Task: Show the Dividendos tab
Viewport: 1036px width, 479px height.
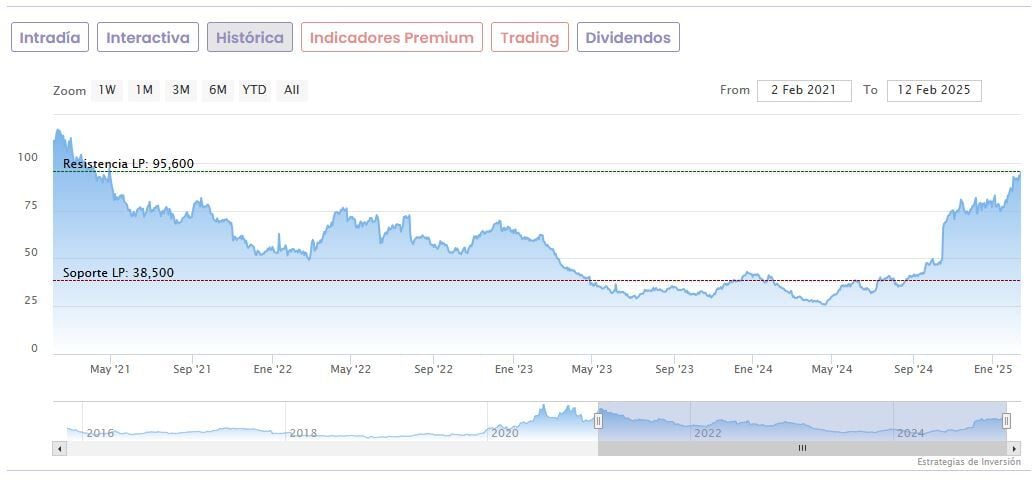Action: coord(628,38)
